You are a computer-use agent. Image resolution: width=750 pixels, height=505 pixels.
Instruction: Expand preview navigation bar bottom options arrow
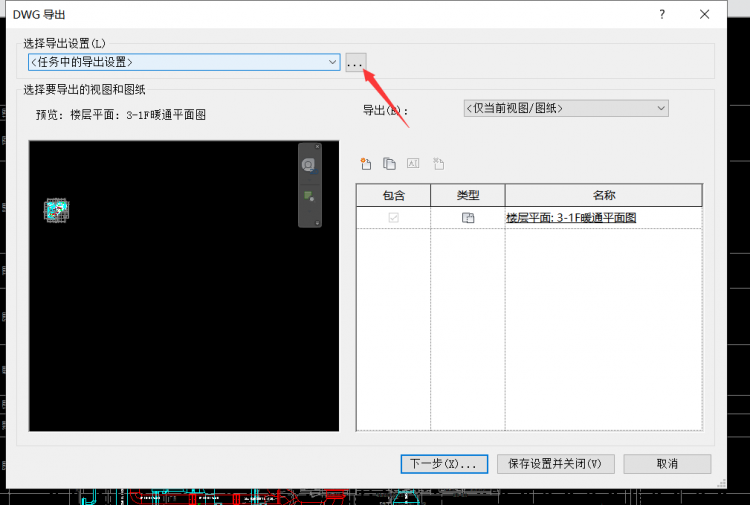click(317, 223)
